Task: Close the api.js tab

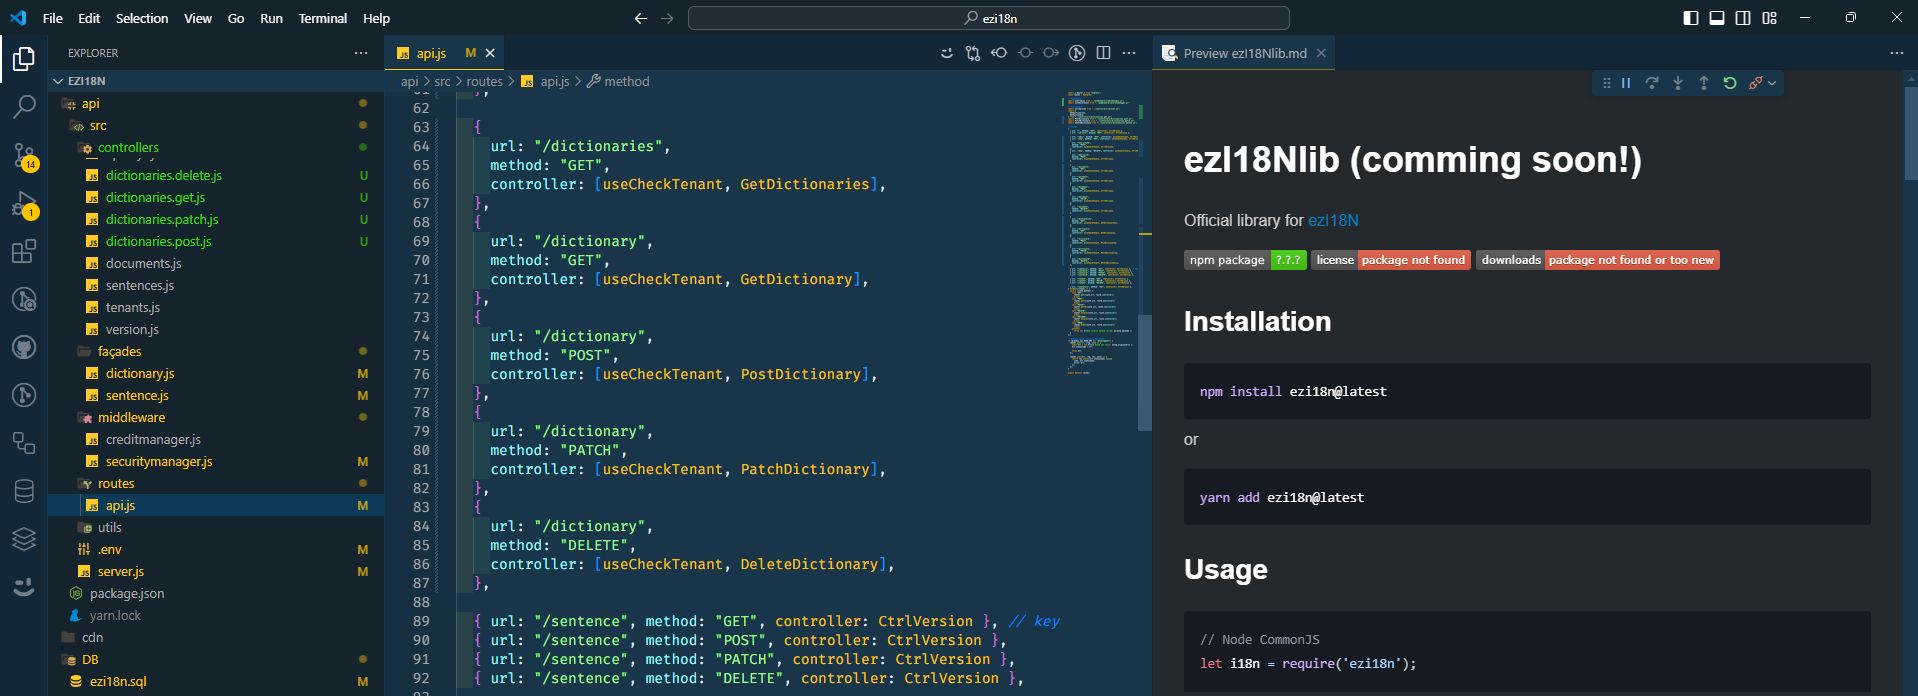Action: pyautogui.click(x=490, y=53)
